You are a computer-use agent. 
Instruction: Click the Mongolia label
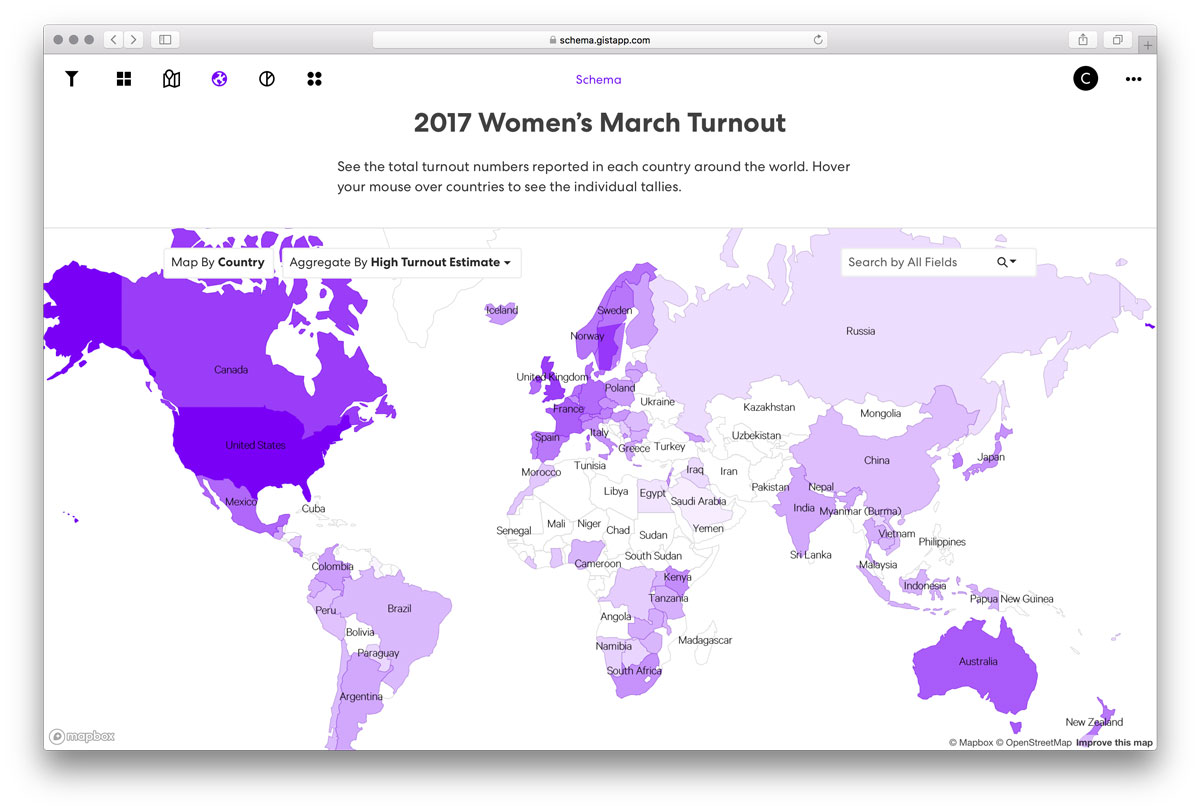pos(881,413)
